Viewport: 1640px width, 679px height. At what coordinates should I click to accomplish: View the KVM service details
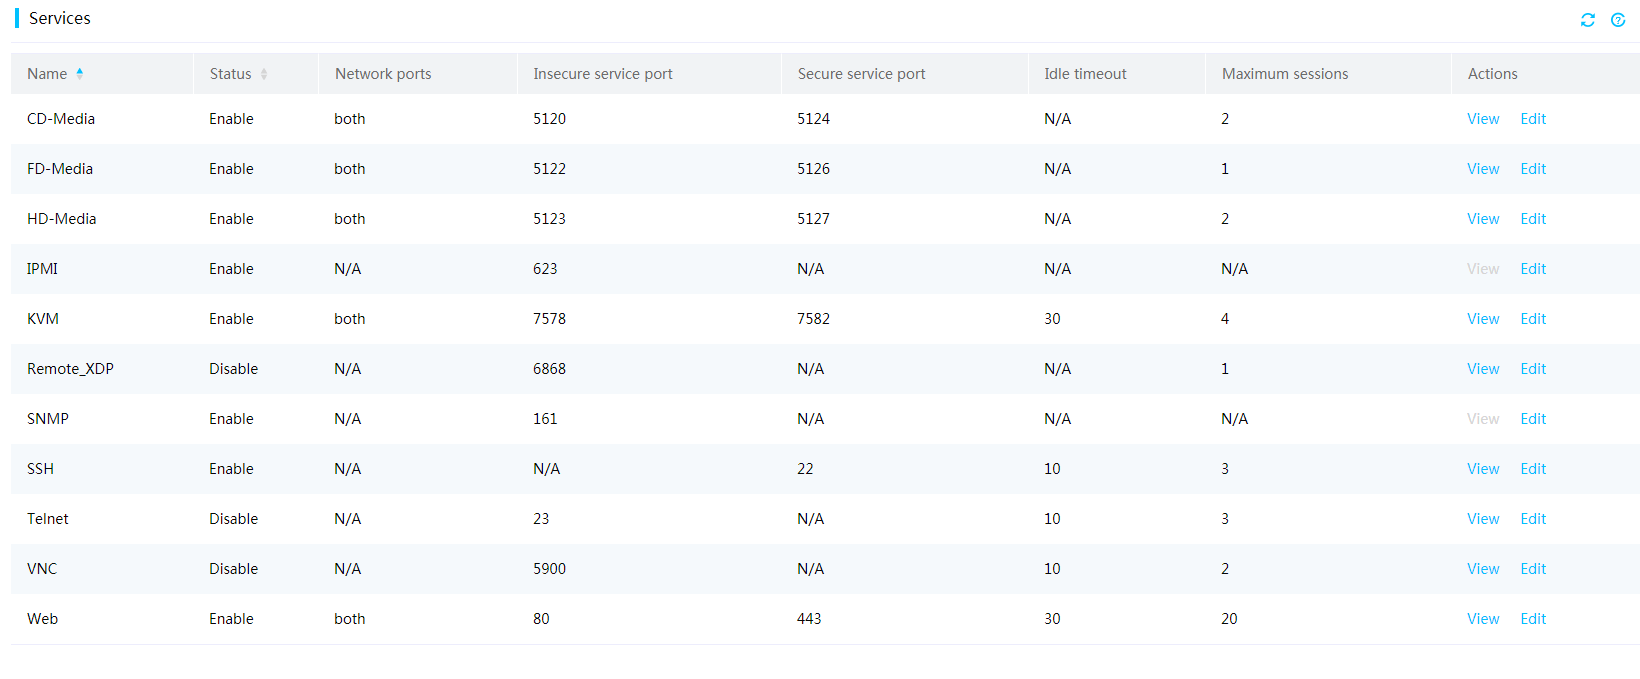tap(1483, 319)
